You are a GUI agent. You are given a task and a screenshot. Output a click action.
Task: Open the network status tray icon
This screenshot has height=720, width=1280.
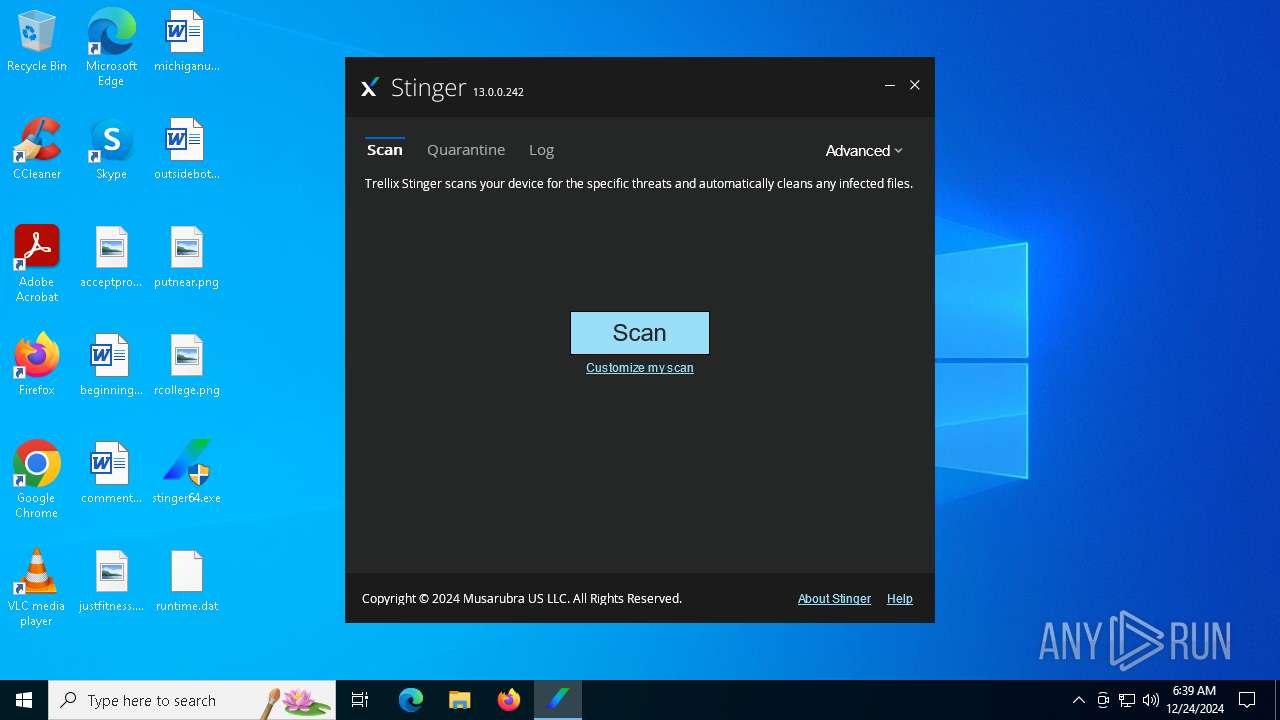[x=1127, y=700]
